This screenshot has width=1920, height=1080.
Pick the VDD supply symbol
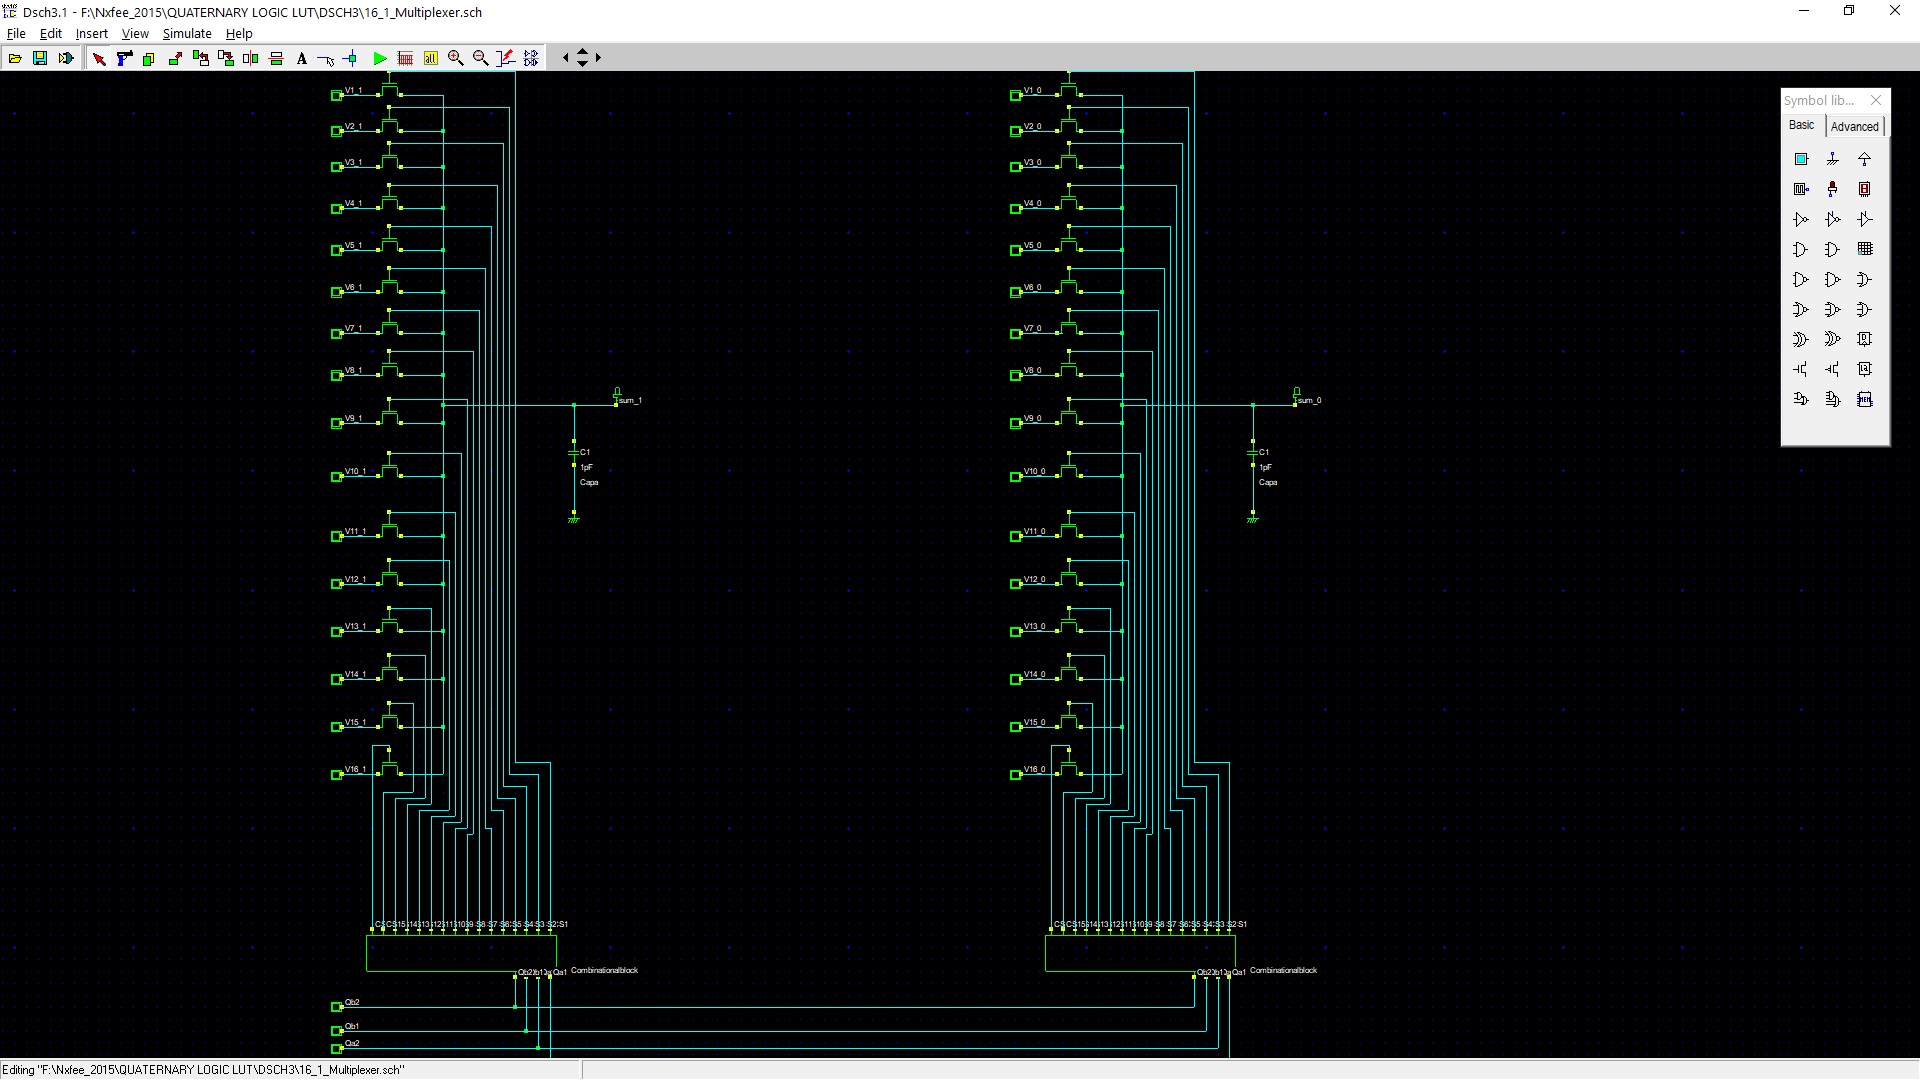[x=1865, y=159]
